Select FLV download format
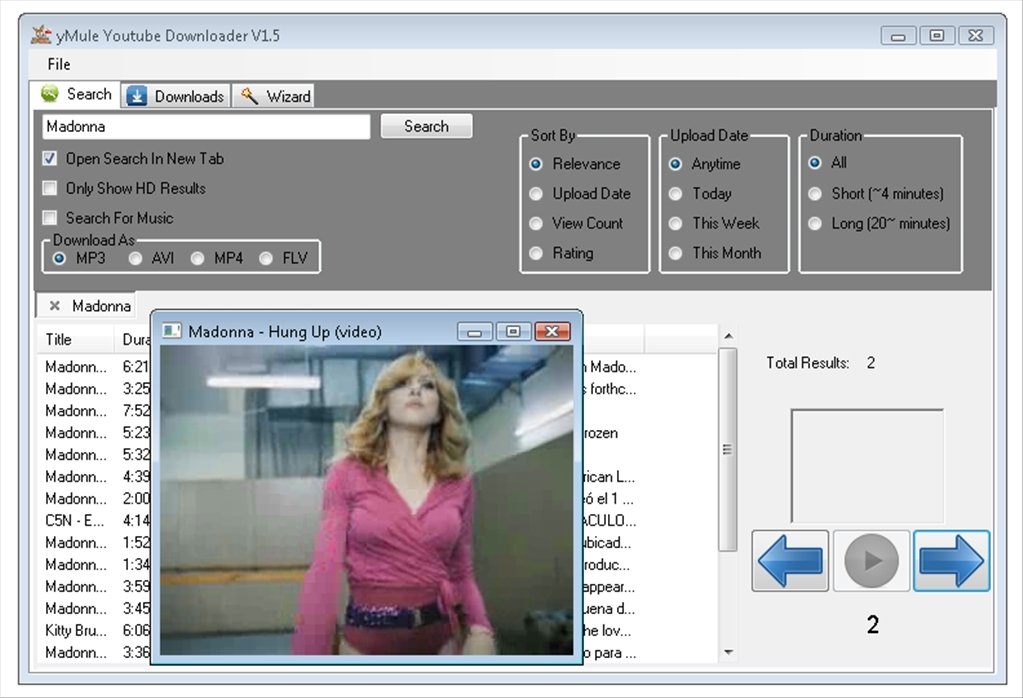Viewport: 1023px width, 698px height. [x=266, y=258]
